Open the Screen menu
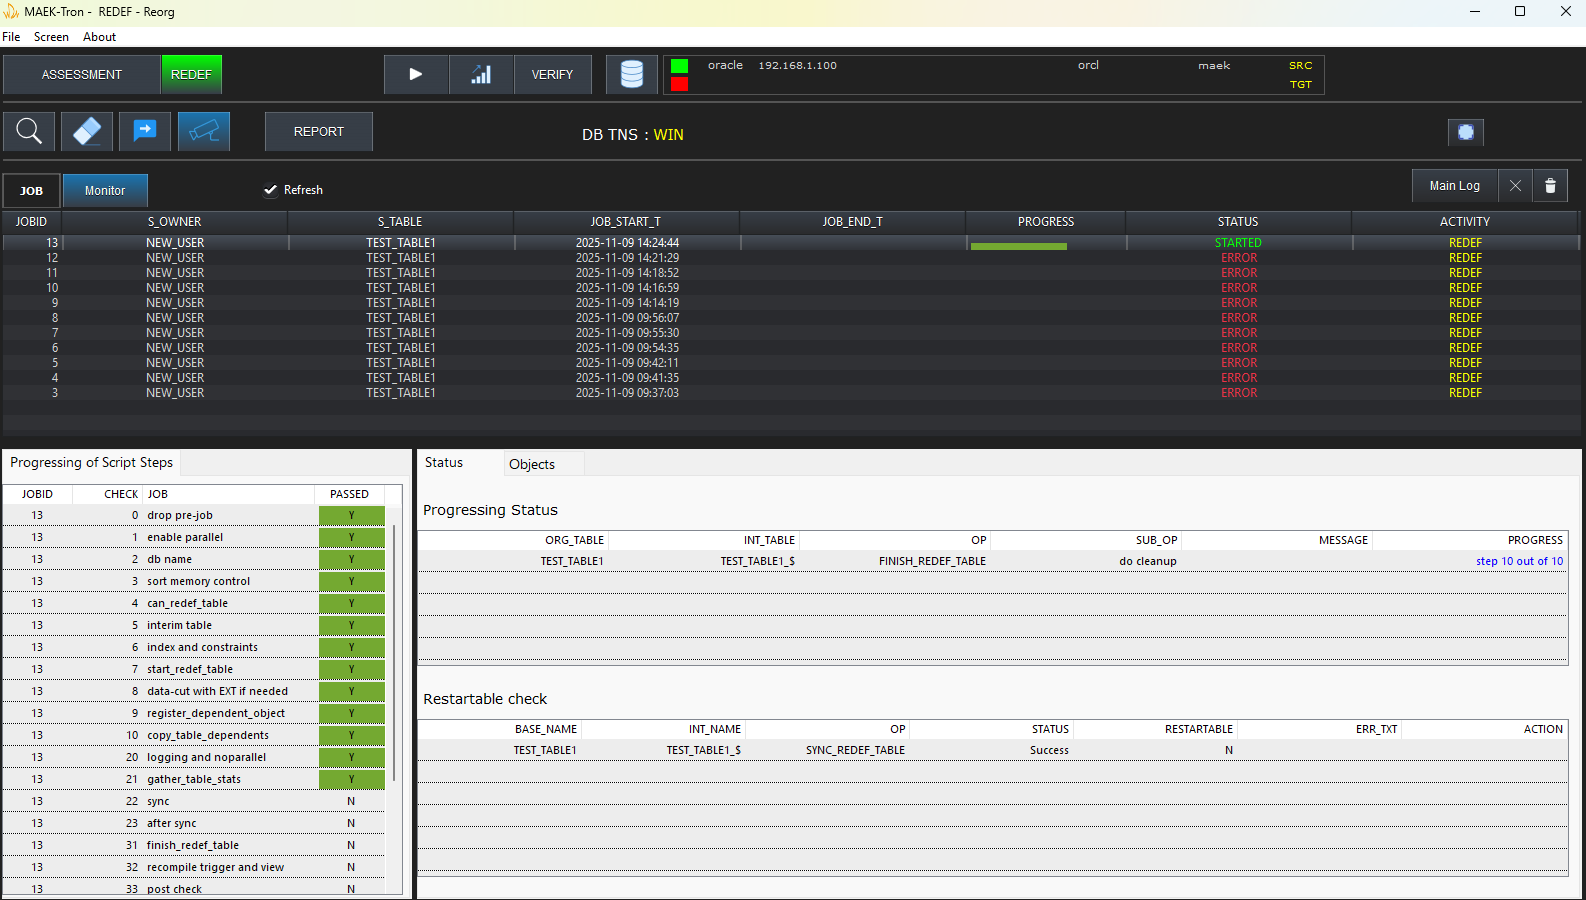Viewport: 1586px width, 900px height. [x=51, y=37]
